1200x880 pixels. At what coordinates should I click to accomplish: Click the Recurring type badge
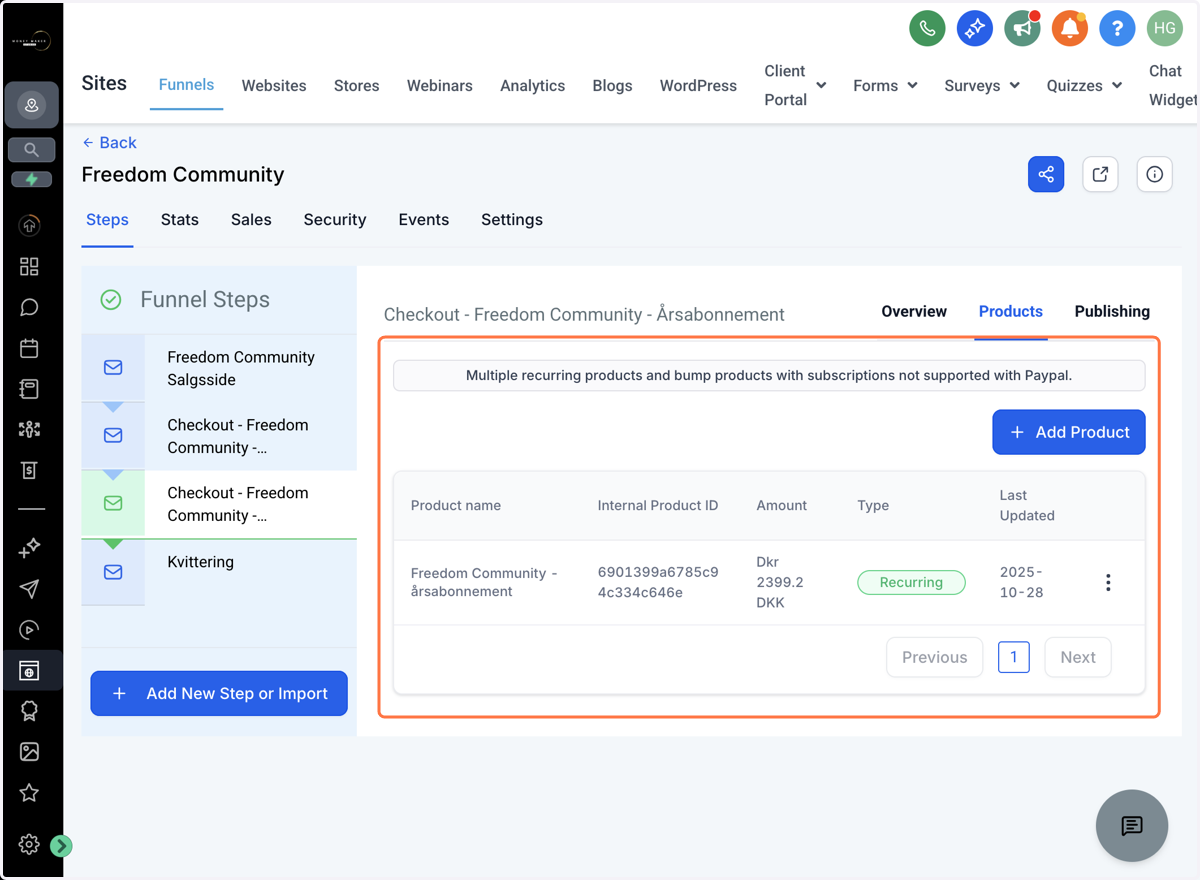(911, 583)
